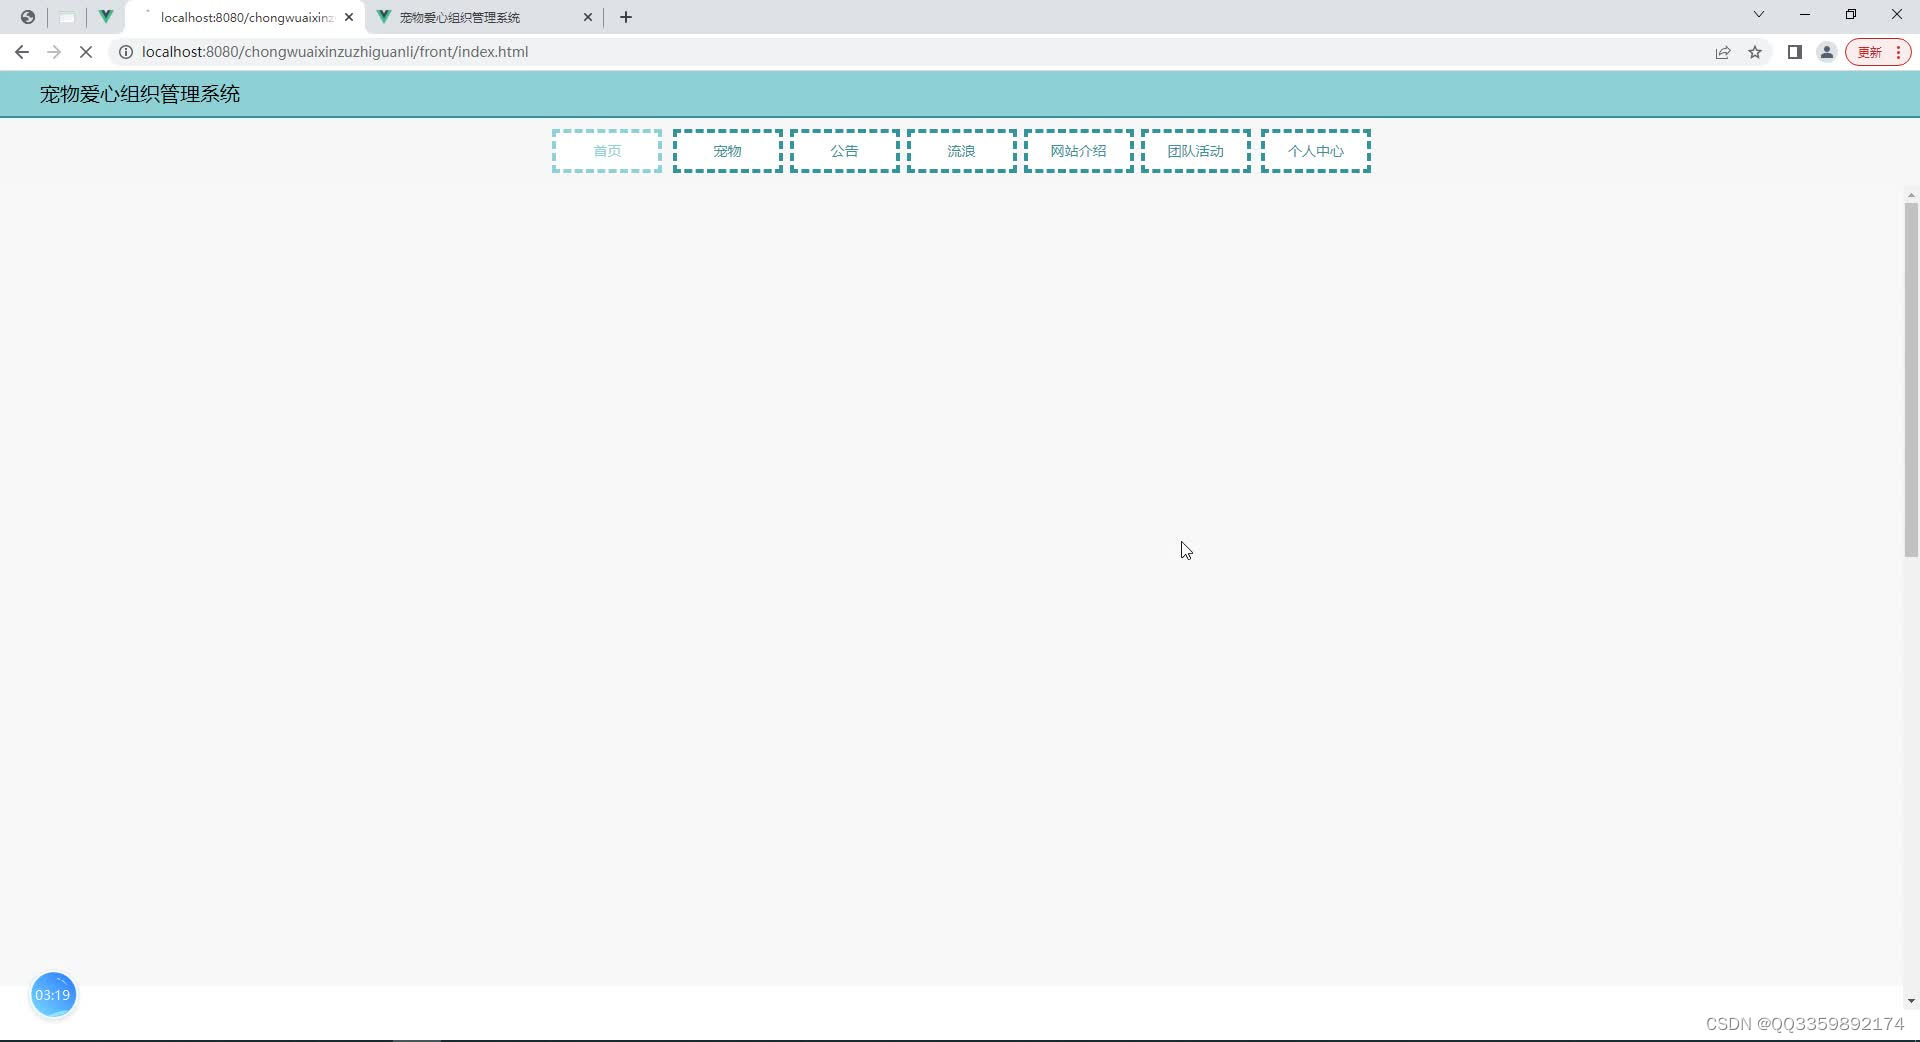Click the scrollbar down arrow
The height and width of the screenshot is (1042, 1920).
coord(1911,1001)
